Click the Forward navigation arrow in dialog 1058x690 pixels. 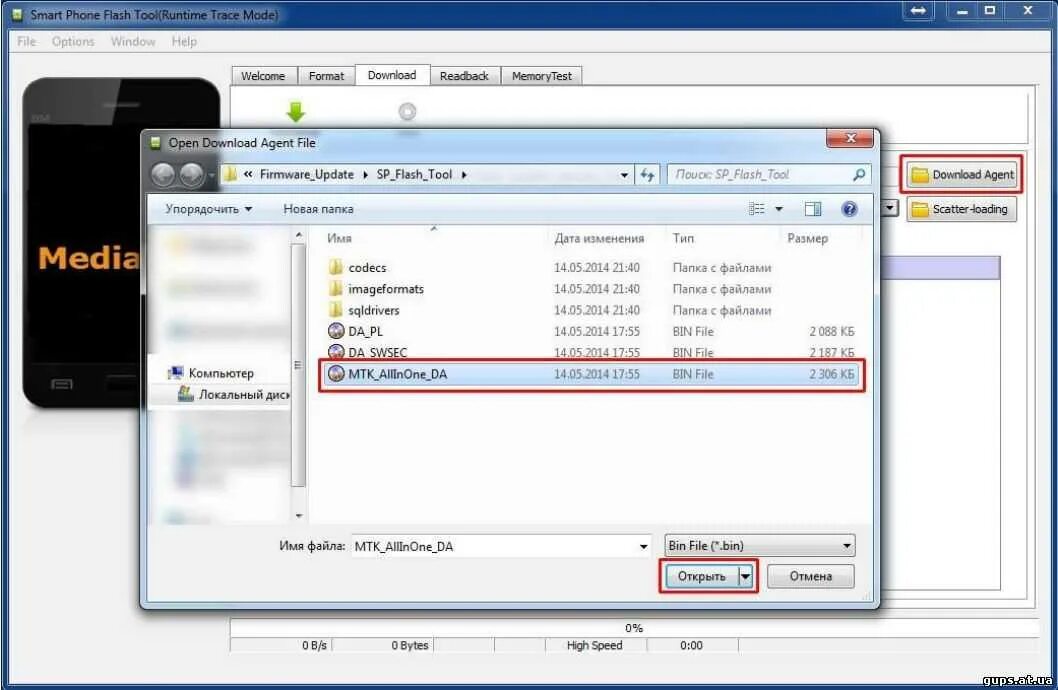(x=192, y=175)
